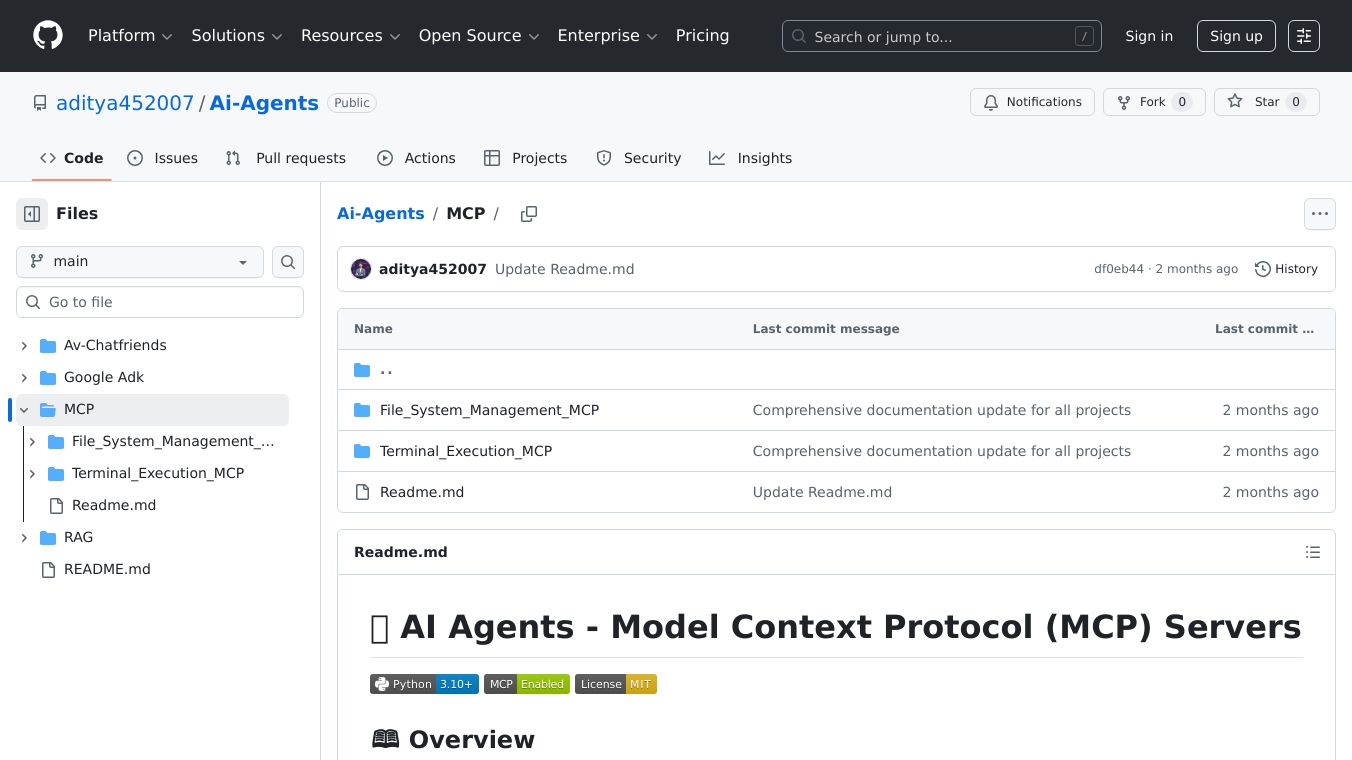The height and width of the screenshot is (760, 1352).
Task: Open the Terminal_Execution_MCP folder link
Action: (x=466, y=451)
